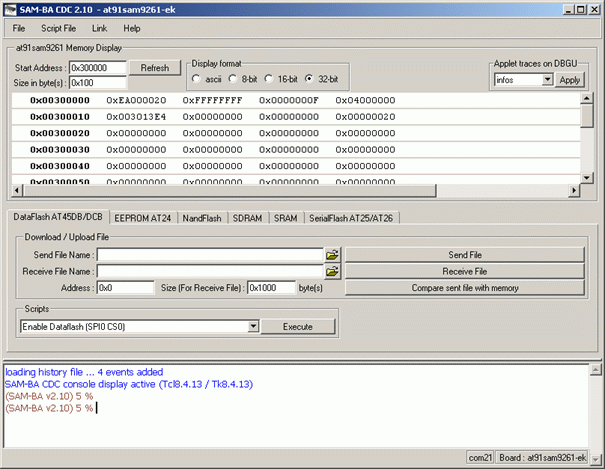Click the com21 status bar entry
605x469 pixels.
click(480, 457)
